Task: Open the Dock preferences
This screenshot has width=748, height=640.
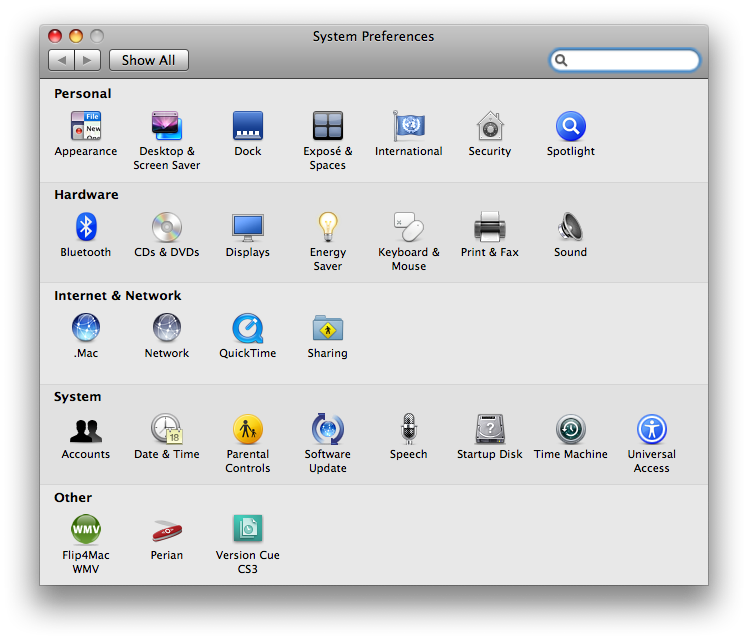Action: (248, 127)
